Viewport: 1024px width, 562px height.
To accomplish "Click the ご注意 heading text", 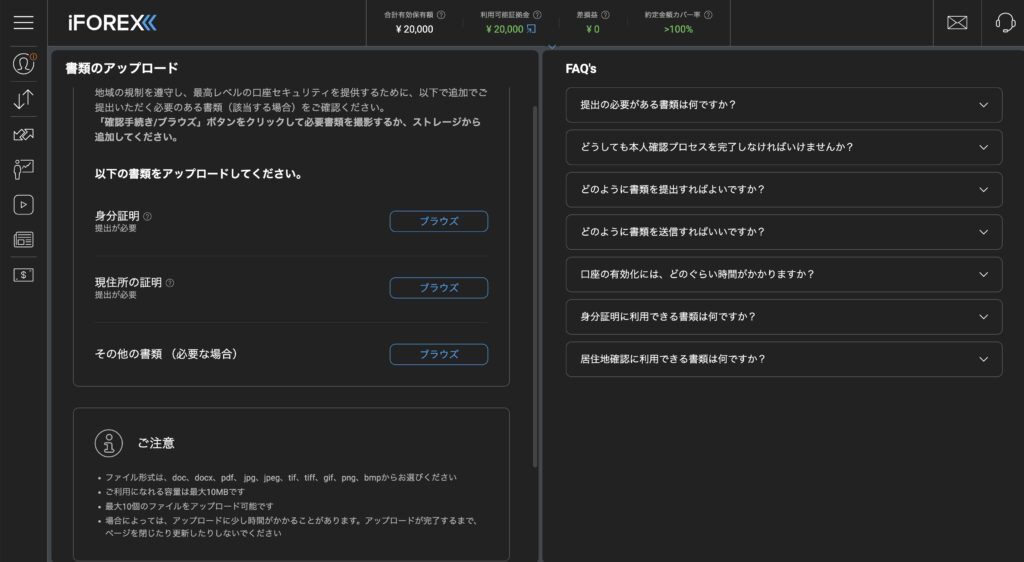I will tap(156, 443).
